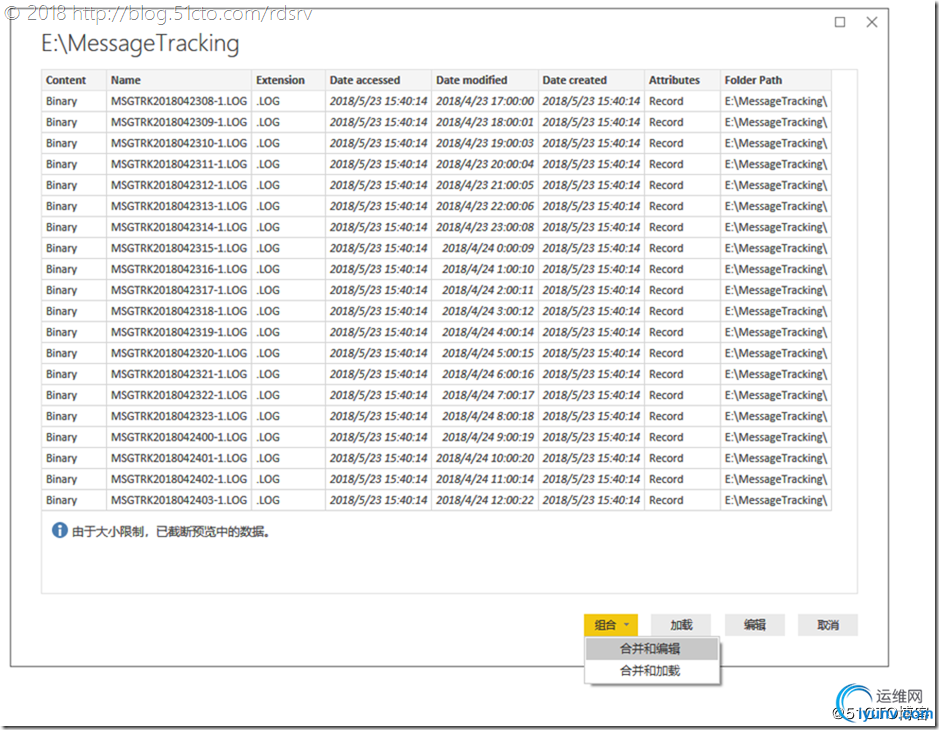Select file name MSGTRK2018042402-1.LOG

(x=178, y=479)
